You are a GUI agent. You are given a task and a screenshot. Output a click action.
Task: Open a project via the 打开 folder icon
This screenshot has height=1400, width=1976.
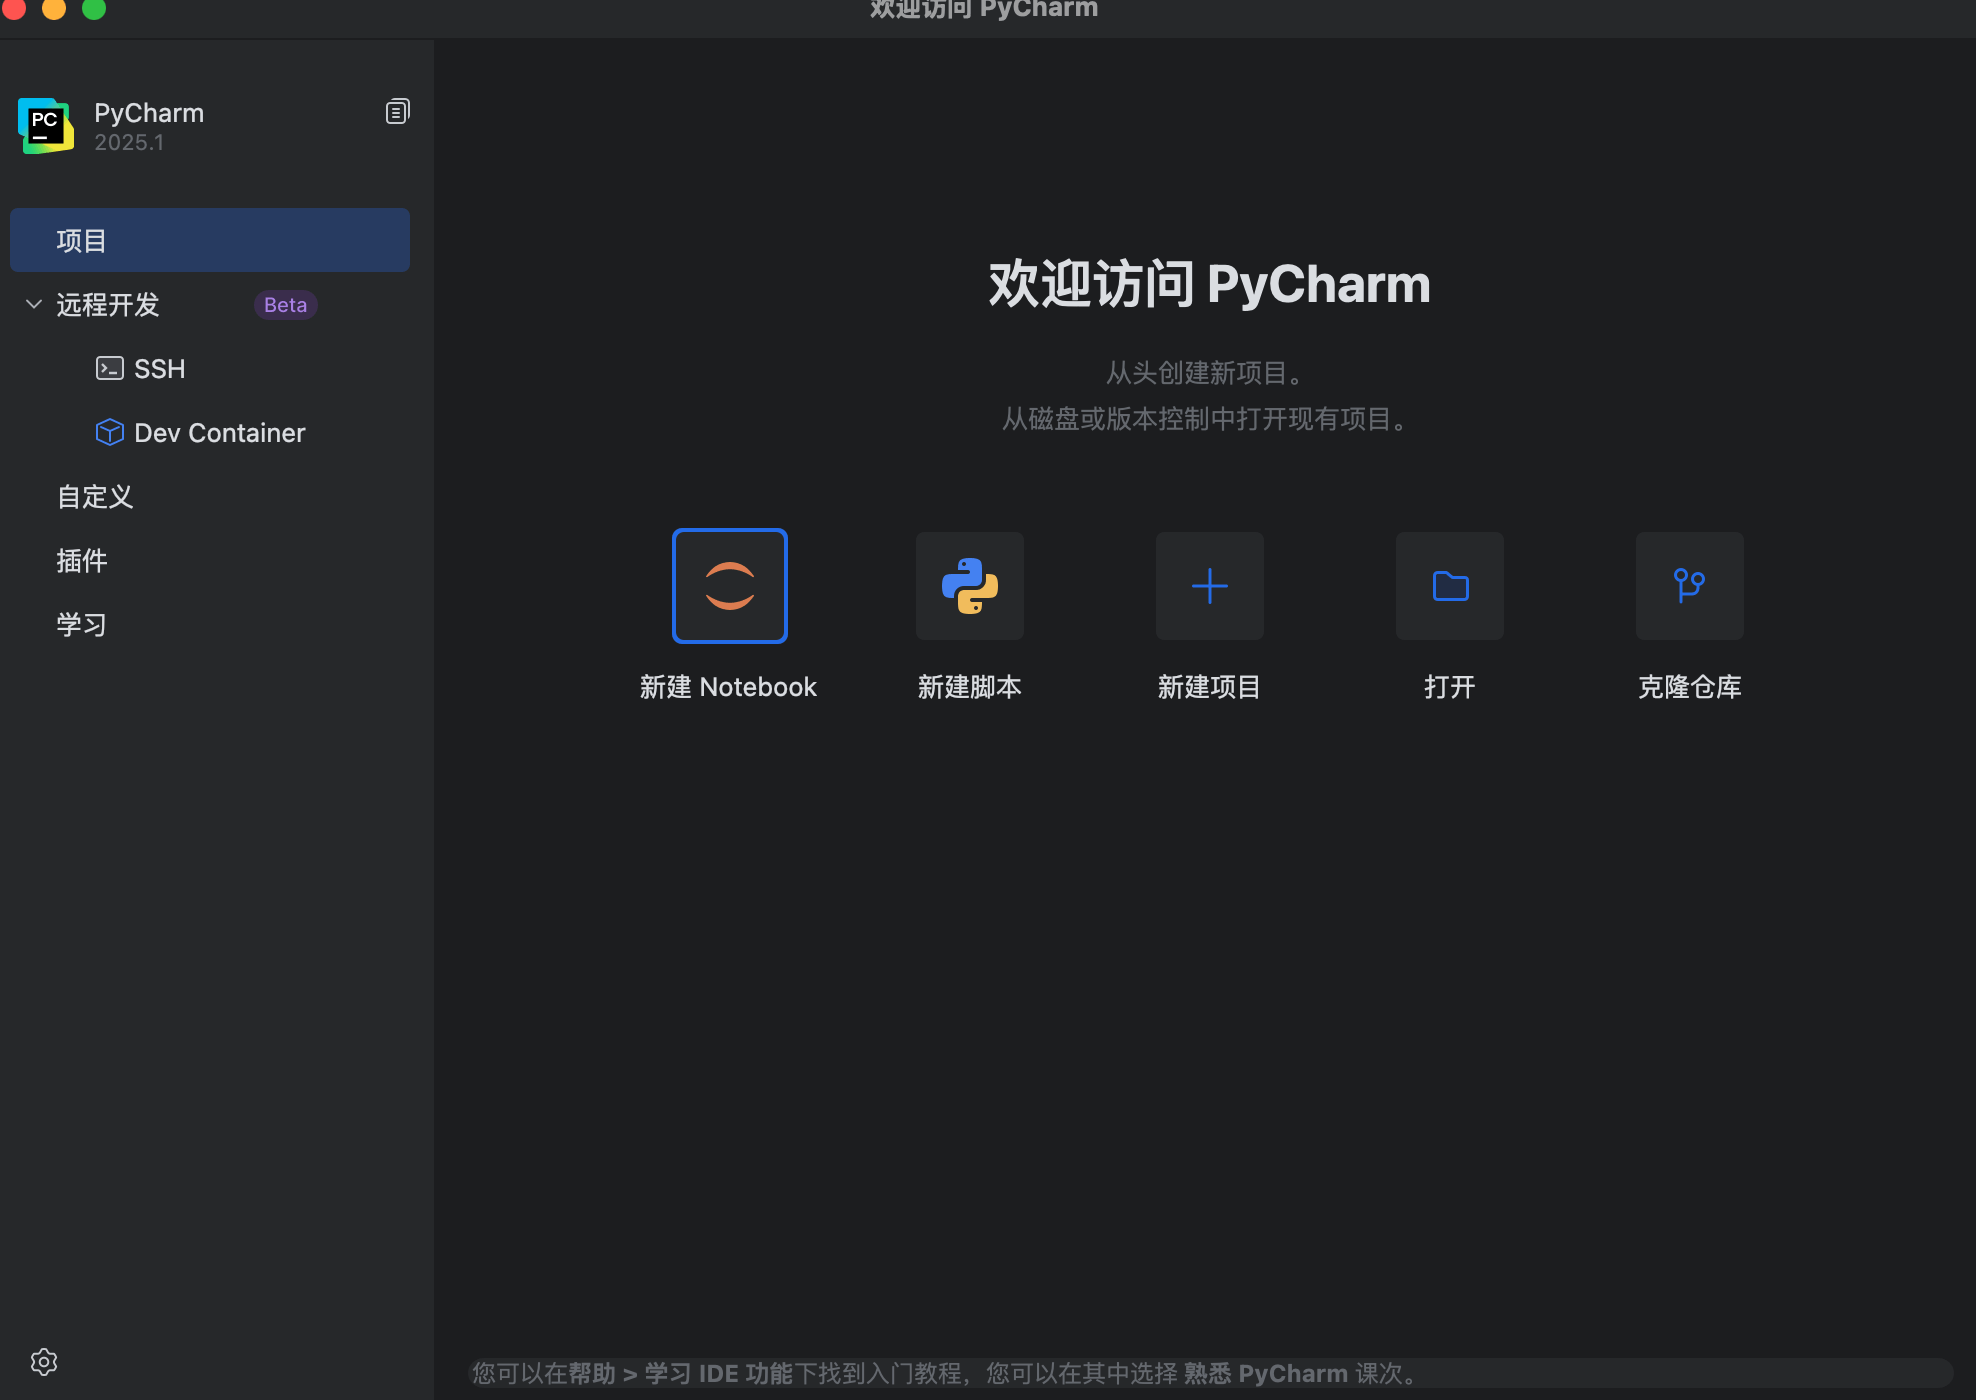tap(1449, 586)
